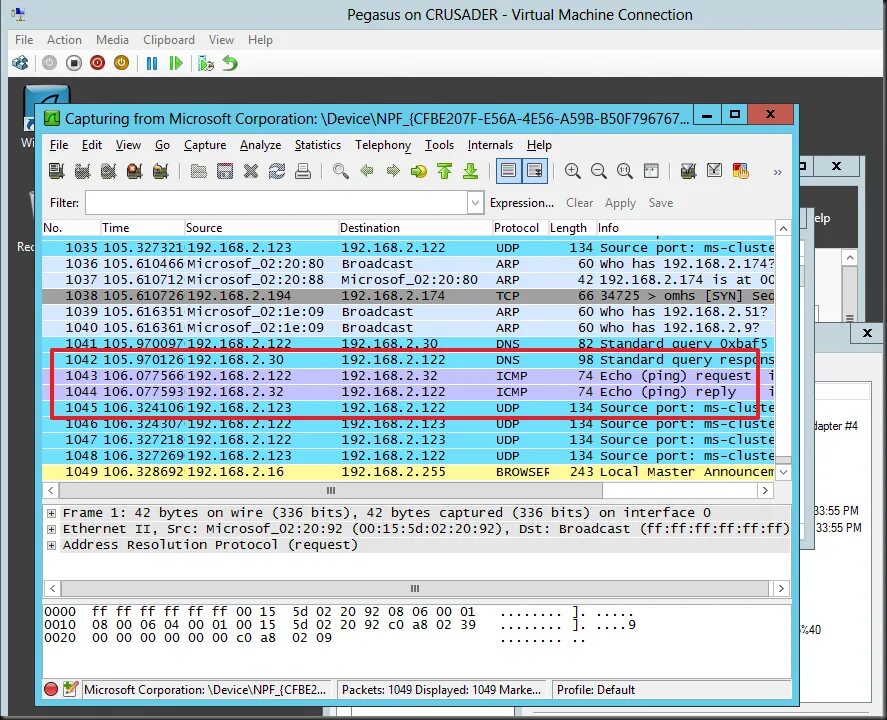This screenshot has width=887, height=720.
Task: Go back in packet history
Action: pyautogui.click(x=367, y=171)
